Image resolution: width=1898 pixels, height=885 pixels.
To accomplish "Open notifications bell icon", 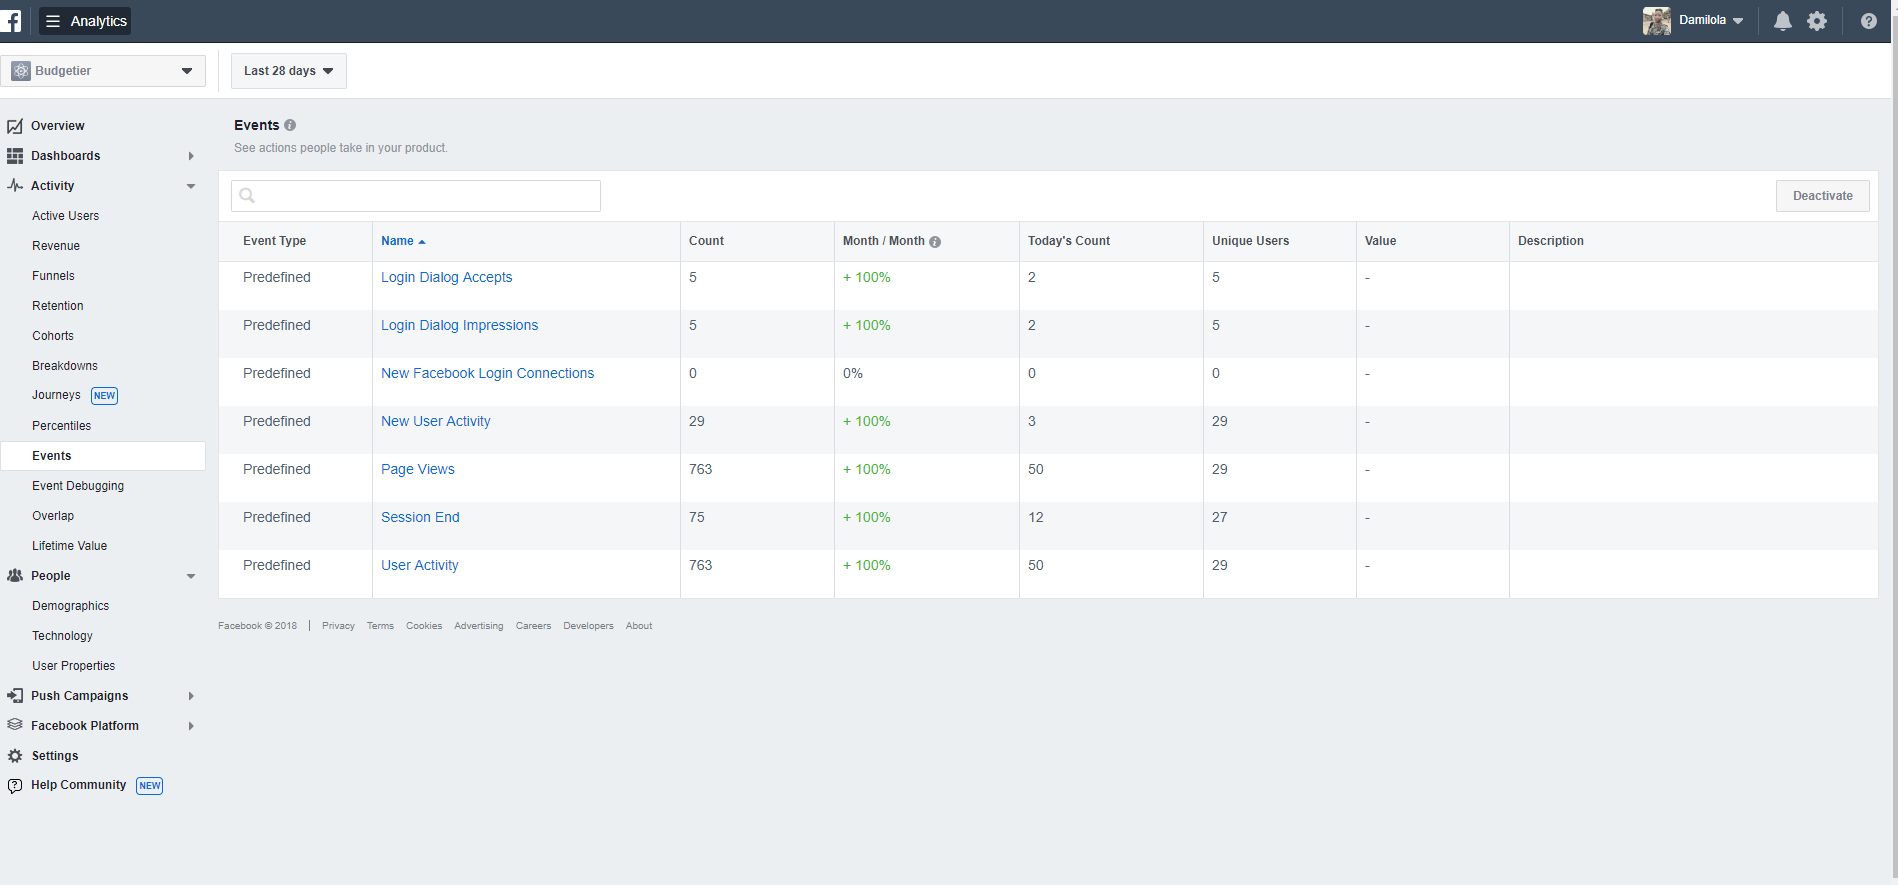I will pos(1782,21).
